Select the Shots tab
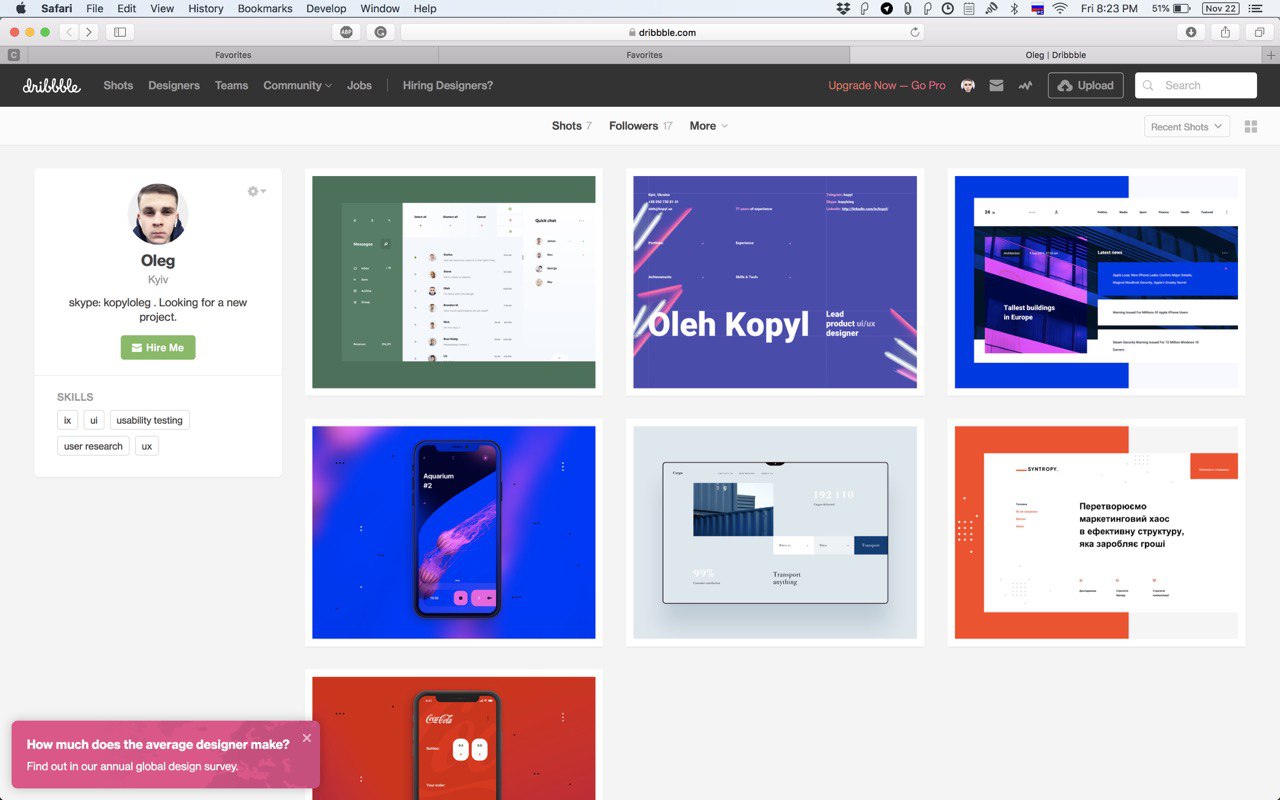 coord(572,126)
